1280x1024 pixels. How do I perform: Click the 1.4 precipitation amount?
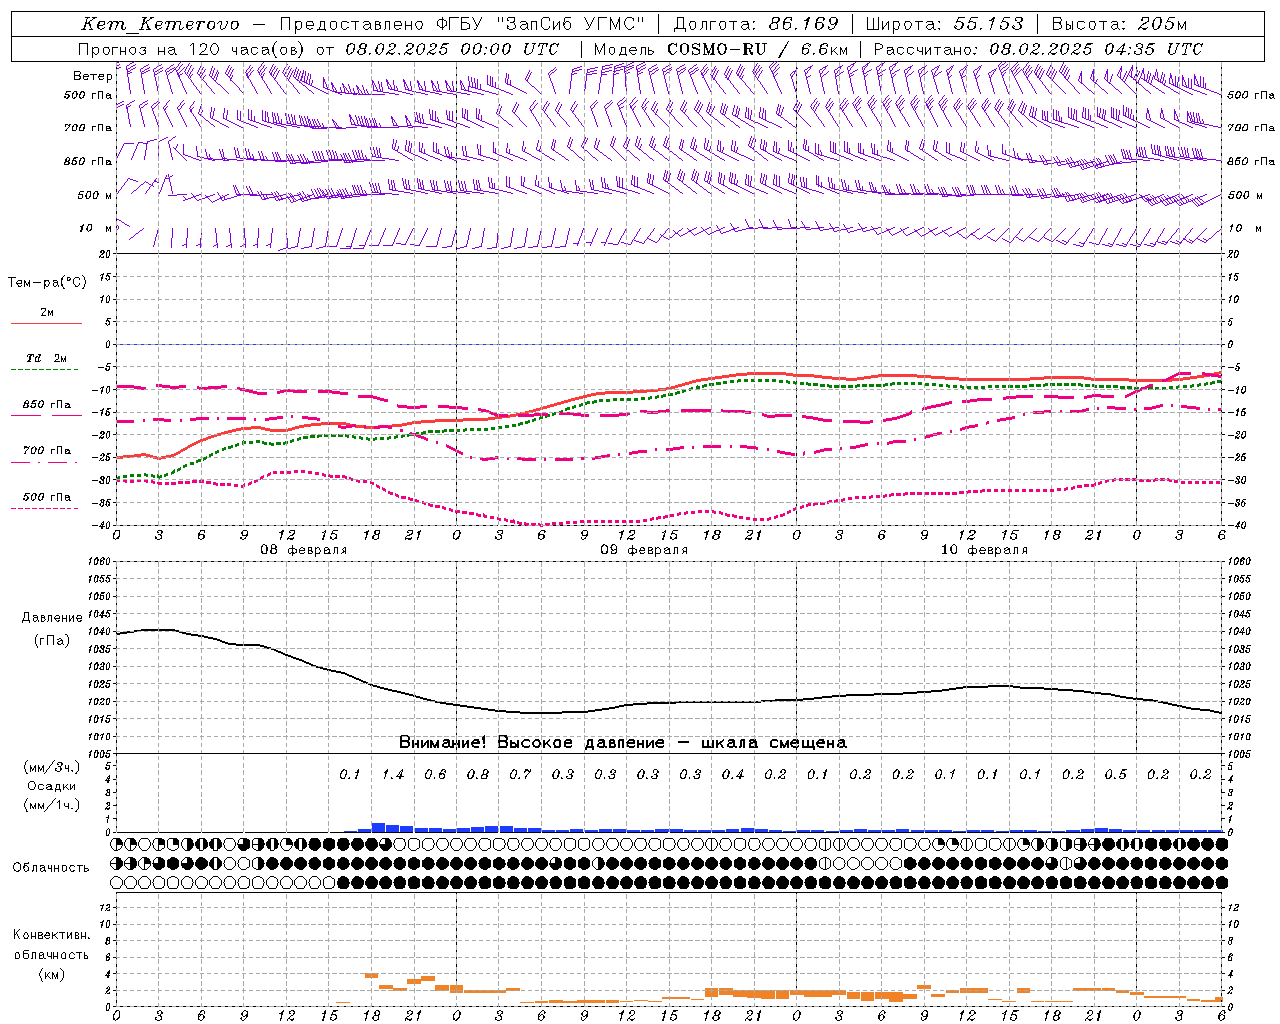(393, 774)
